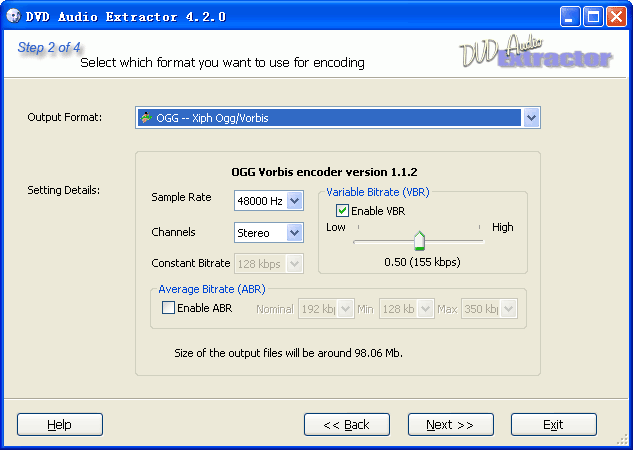Click the Help button
The image size is (633, 450).
(x=60, y=424)
